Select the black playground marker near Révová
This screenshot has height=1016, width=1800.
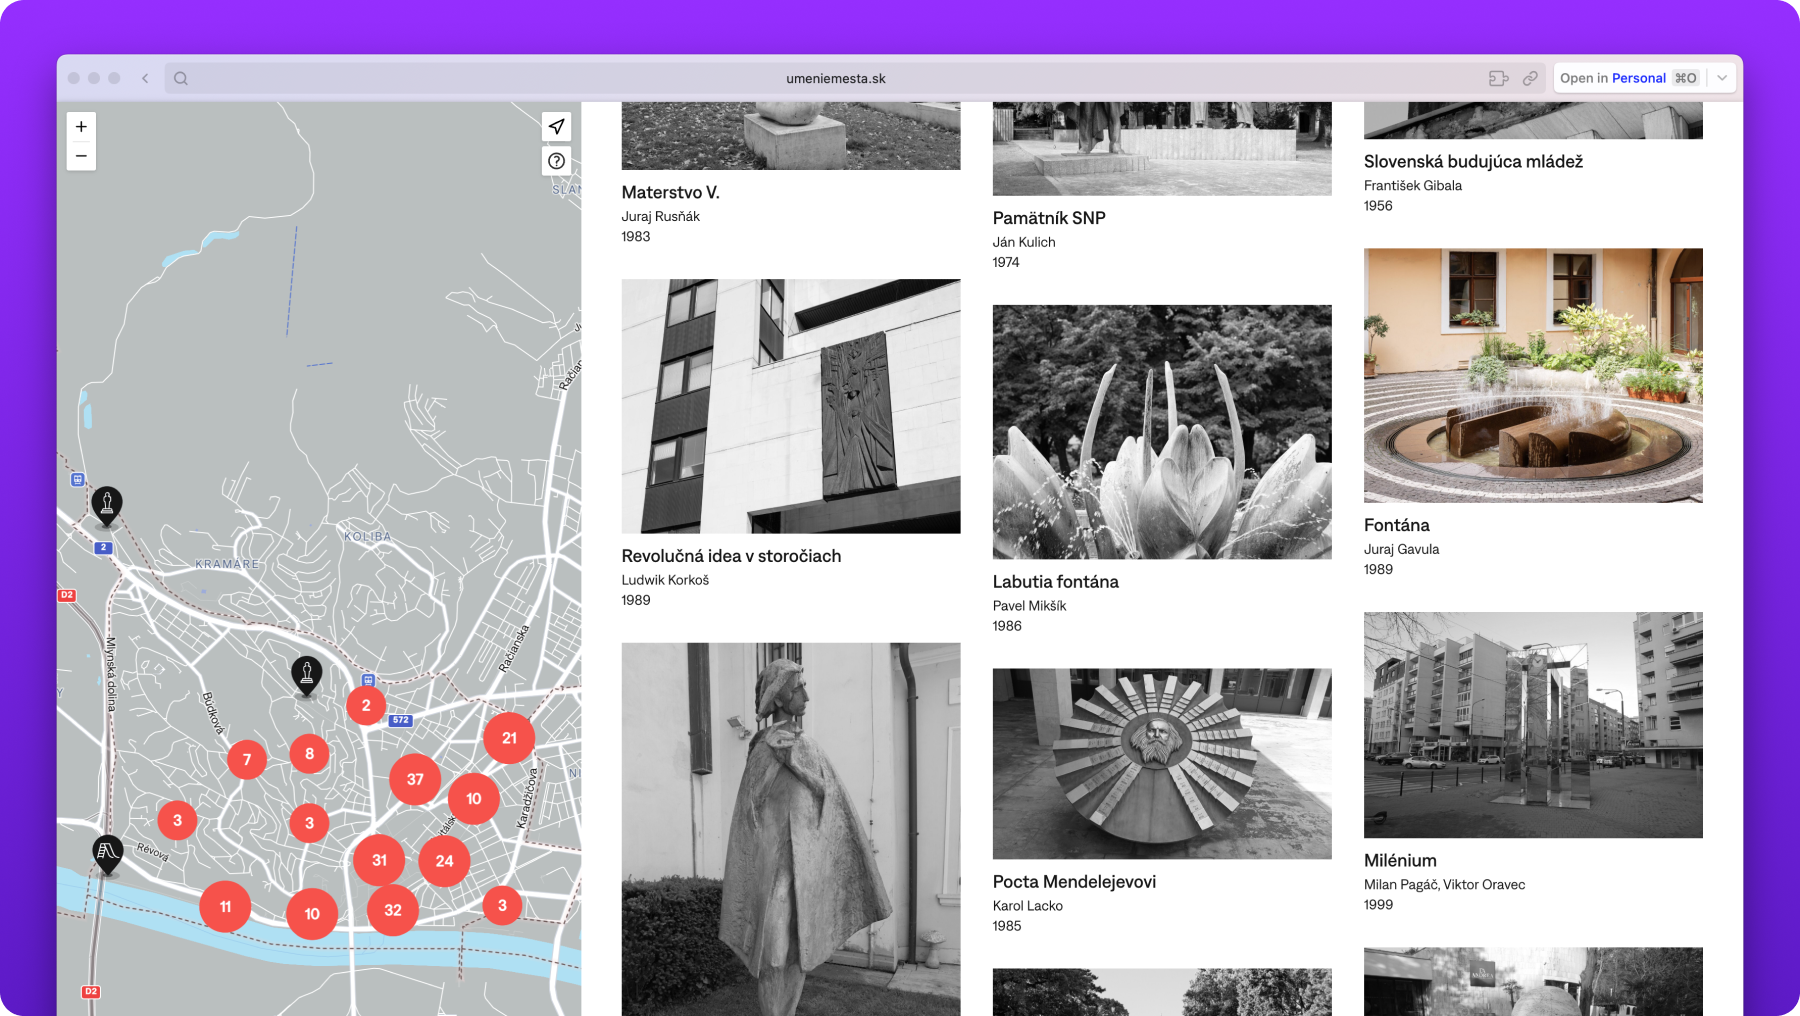tap(107, 853)
